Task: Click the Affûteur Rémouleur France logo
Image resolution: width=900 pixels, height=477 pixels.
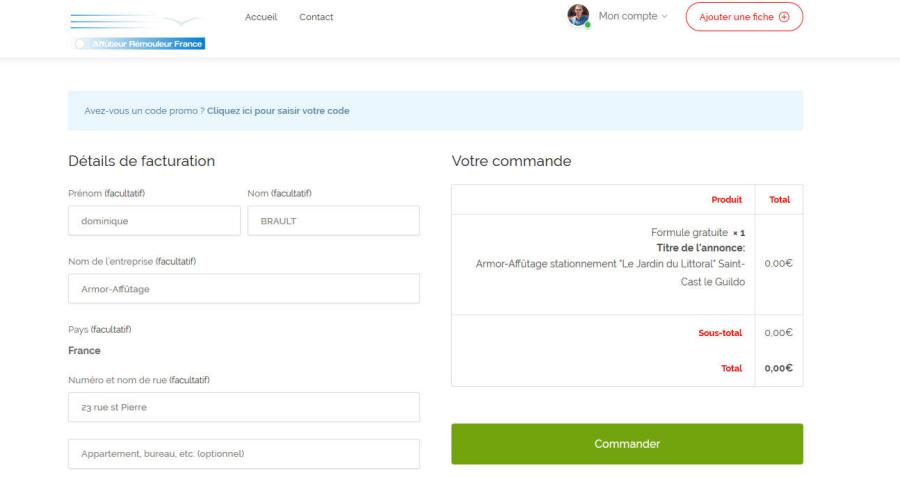Action: (138, 29)
